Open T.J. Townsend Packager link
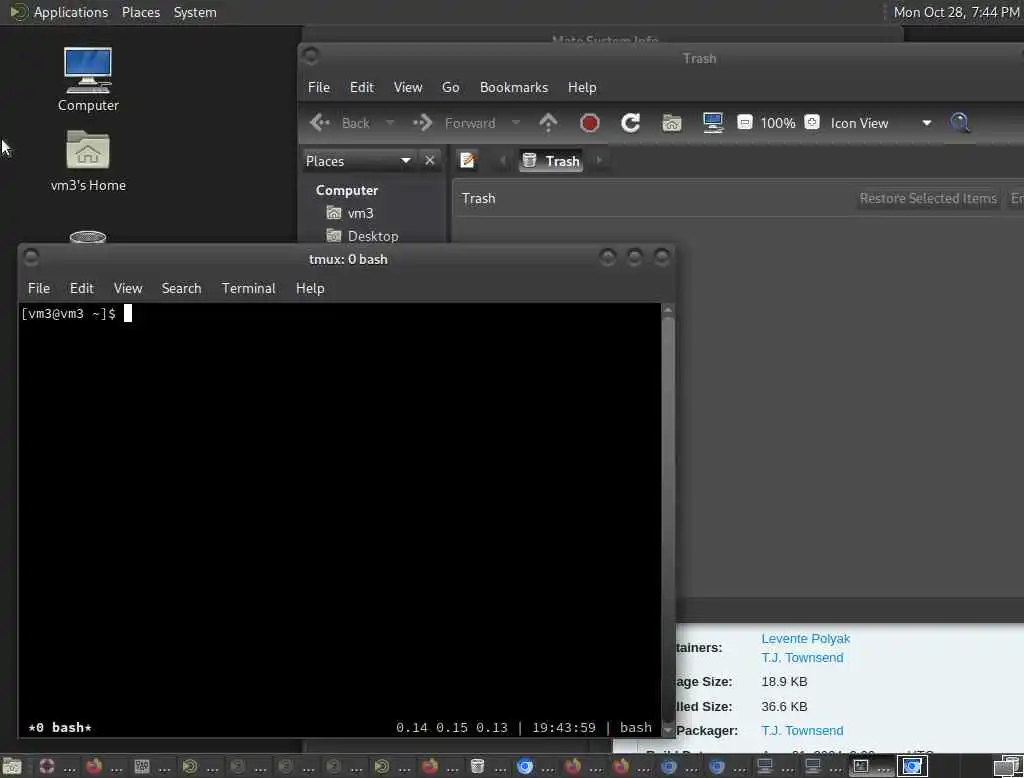Screen dimensions: 1024x778 (x=802, y=730)
